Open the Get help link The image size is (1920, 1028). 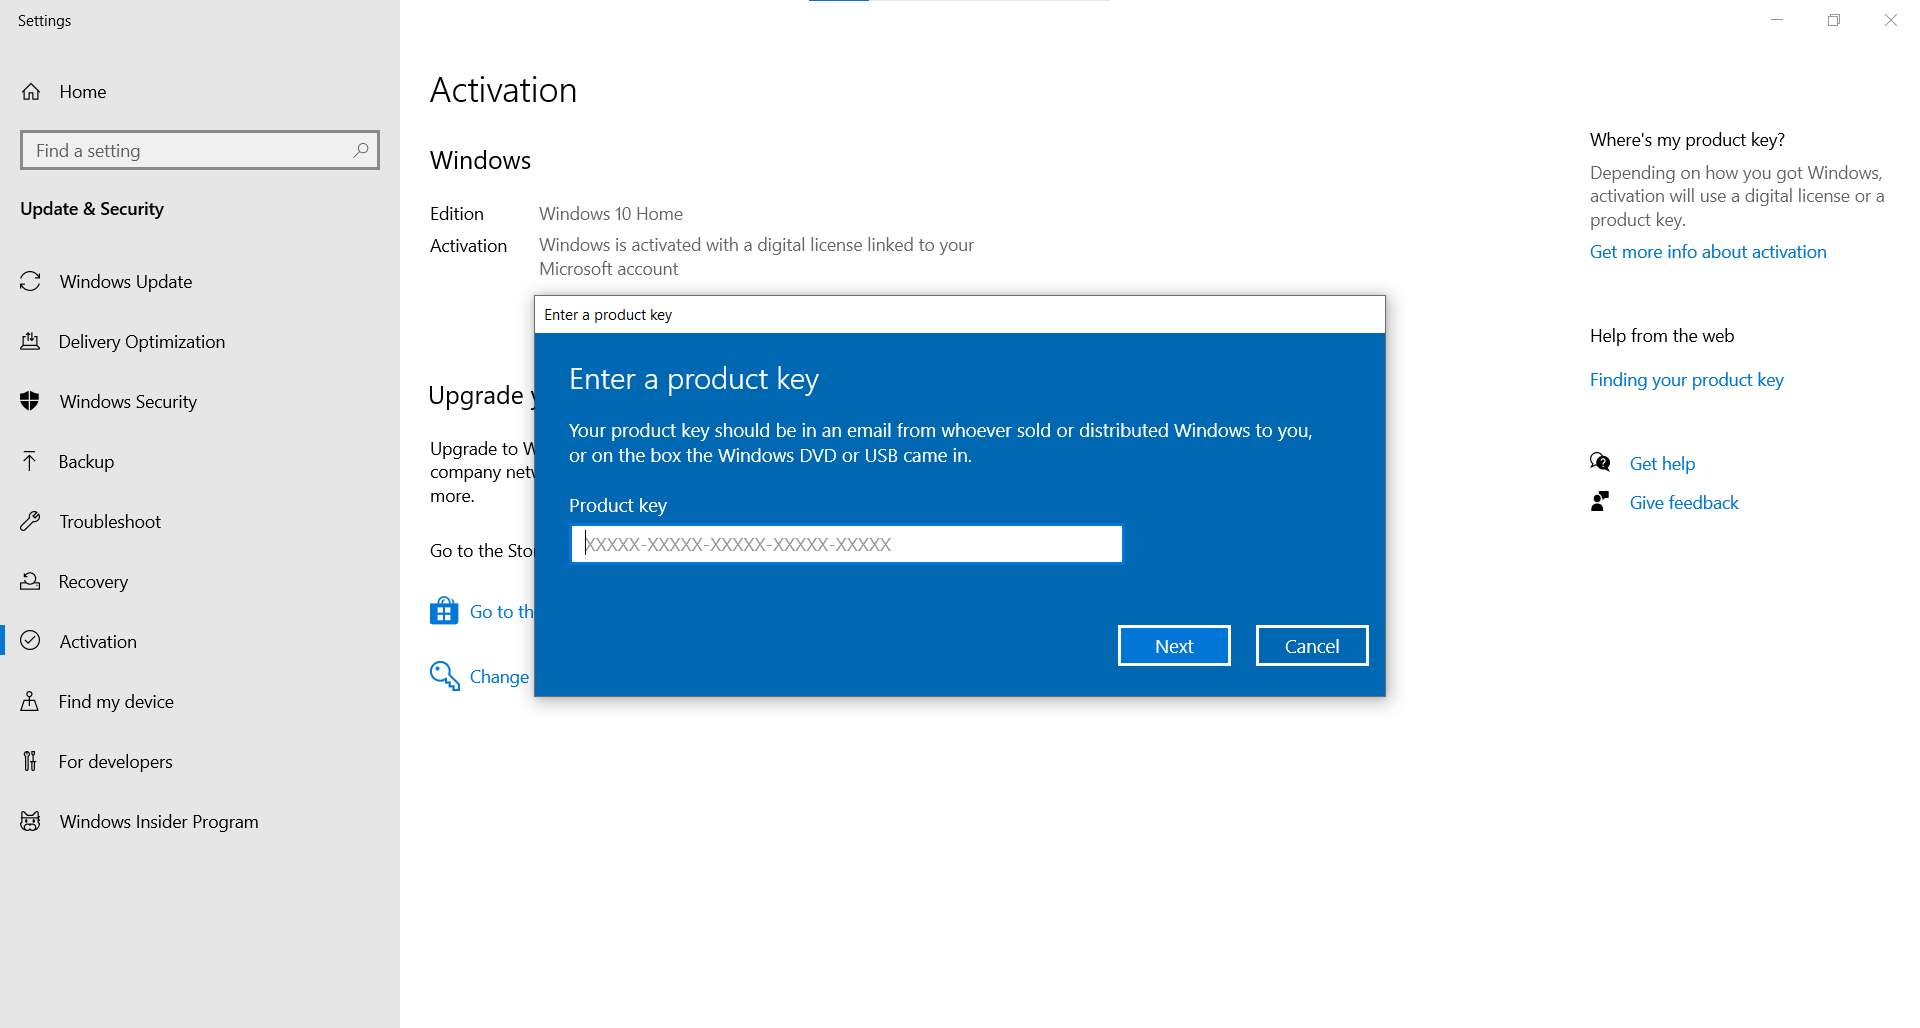(1662, 464)
